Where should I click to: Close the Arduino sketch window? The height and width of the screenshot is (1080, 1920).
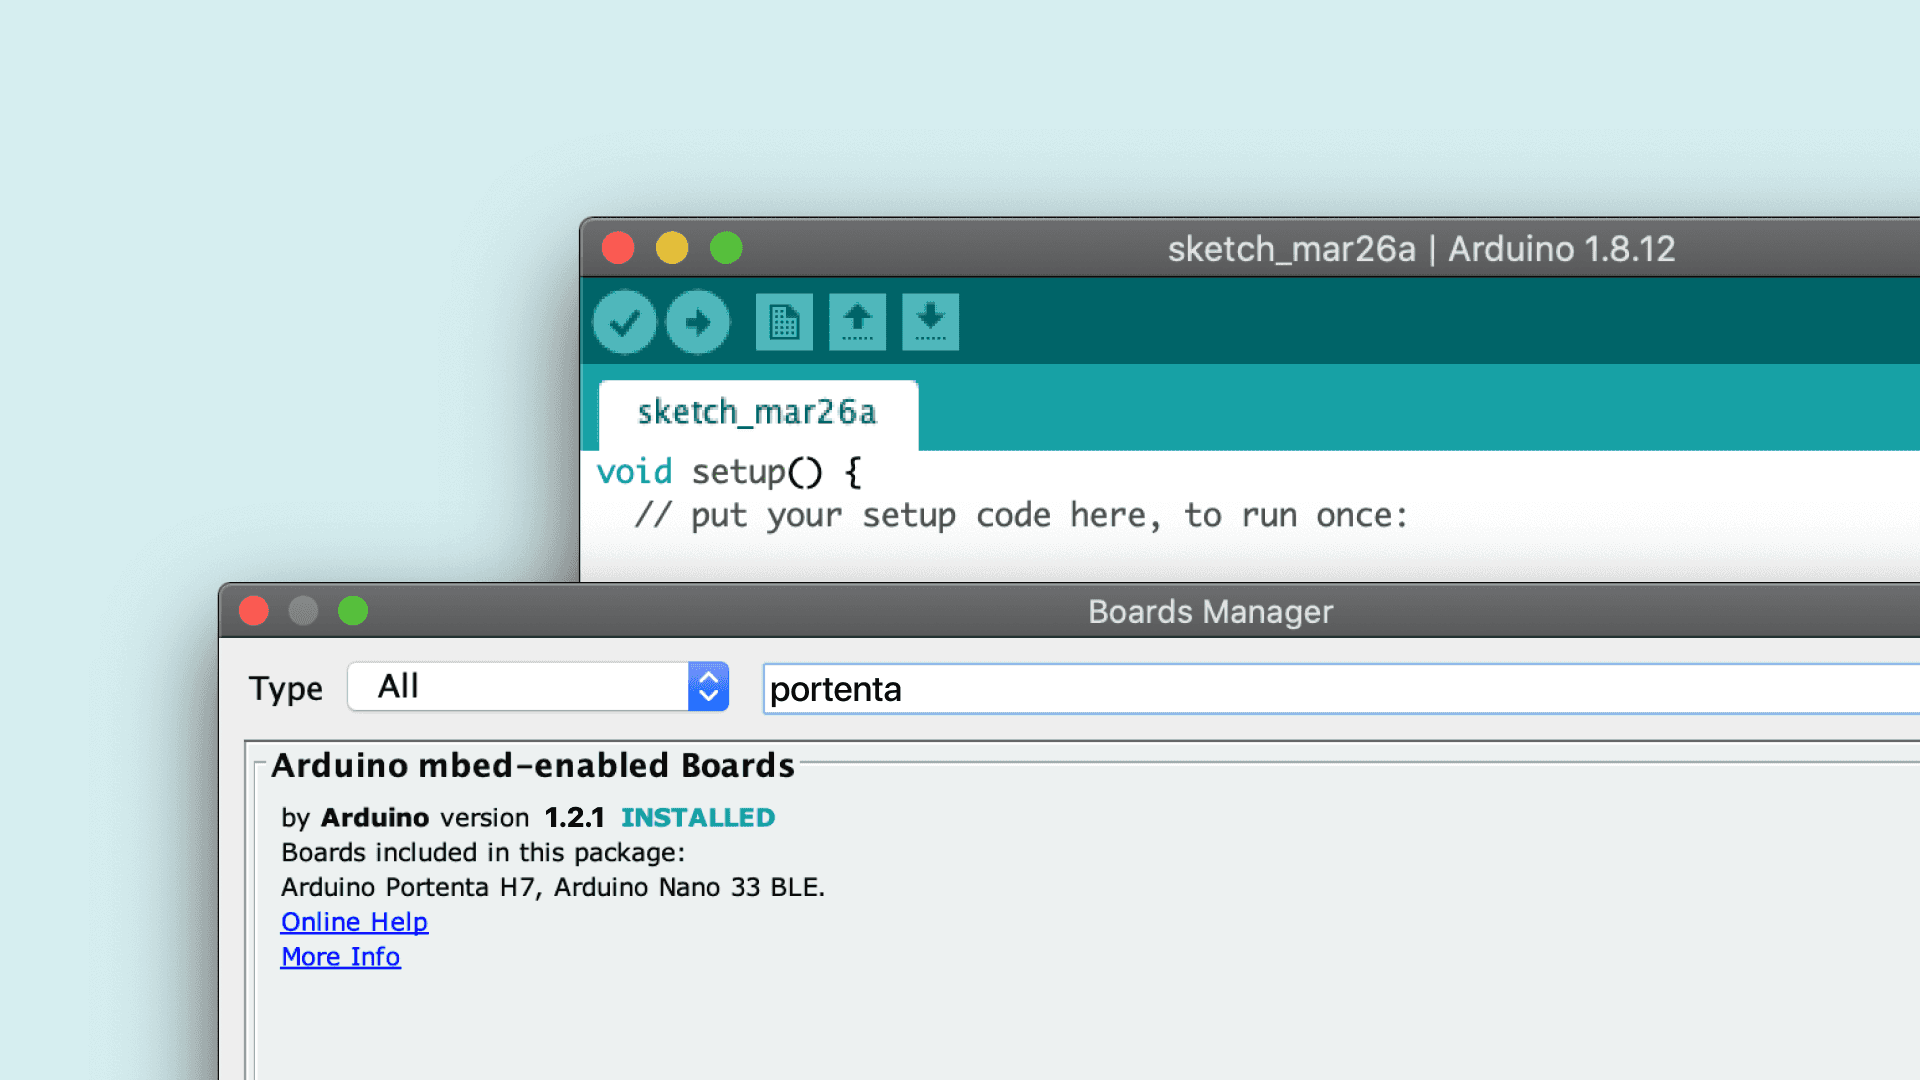point(618,248)
